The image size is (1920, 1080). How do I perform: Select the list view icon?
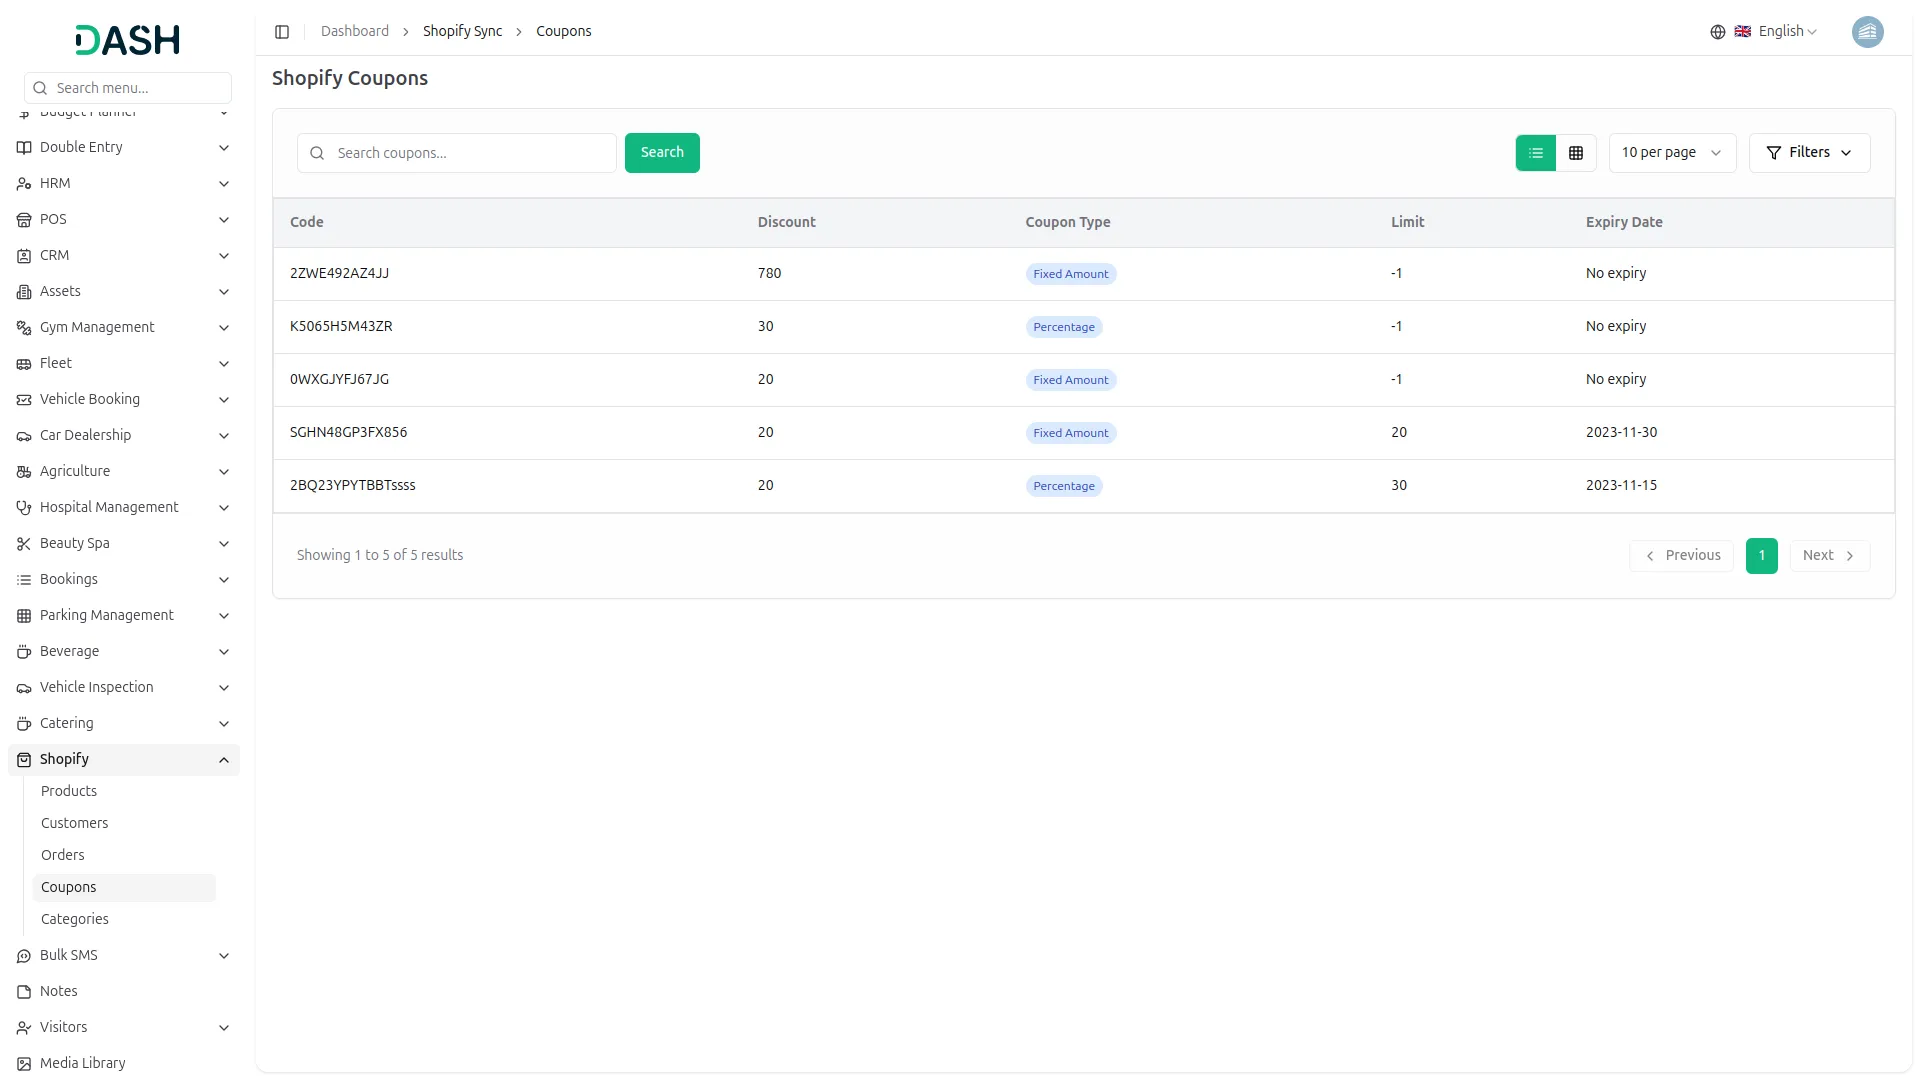(1536, 152)
